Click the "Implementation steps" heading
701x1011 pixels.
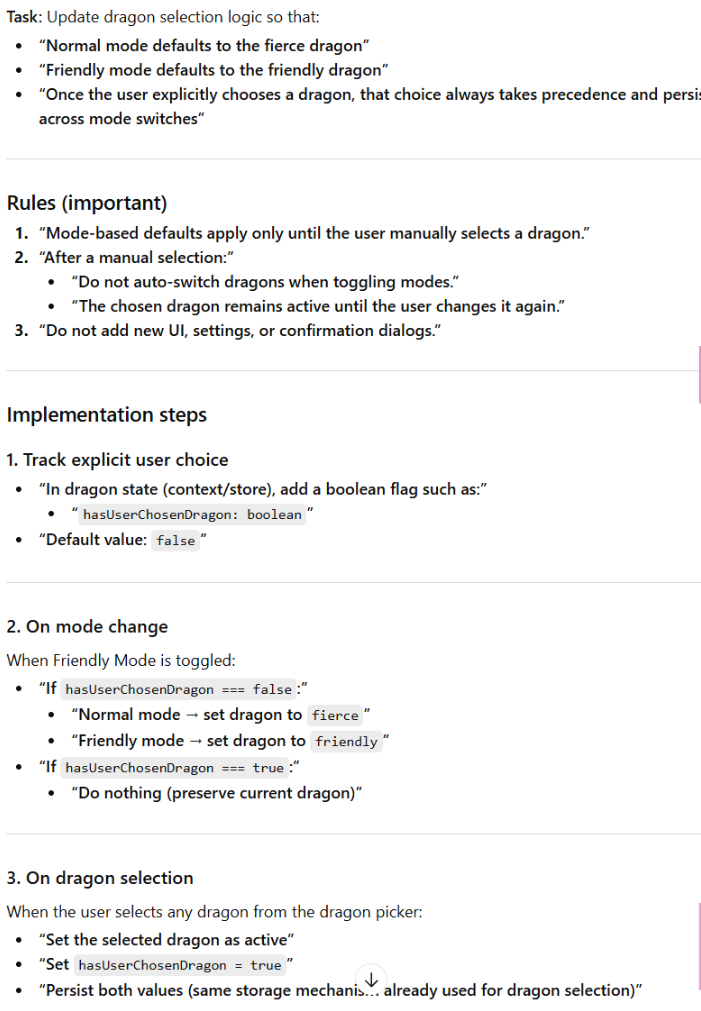pos(107,415)
